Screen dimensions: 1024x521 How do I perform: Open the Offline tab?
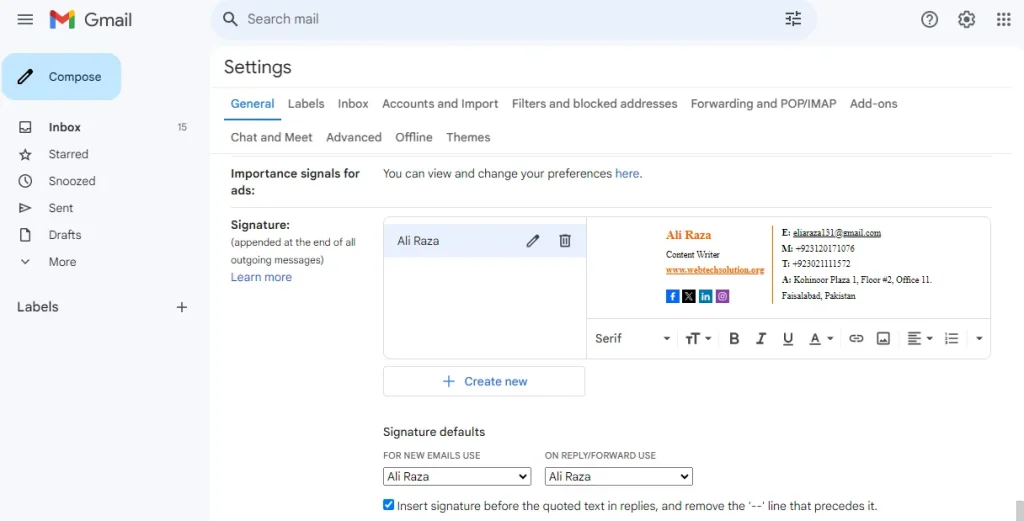point(413,137)
